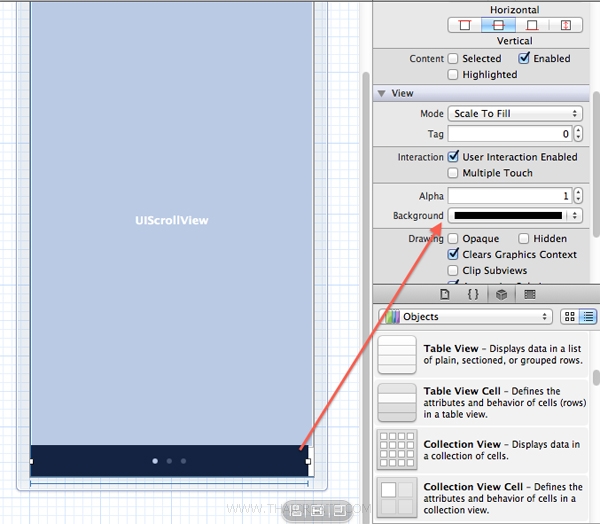This screenshot has width=600, height=524.
Task: Check the Selected content checkbox
Action: click(x=453, y=59)
